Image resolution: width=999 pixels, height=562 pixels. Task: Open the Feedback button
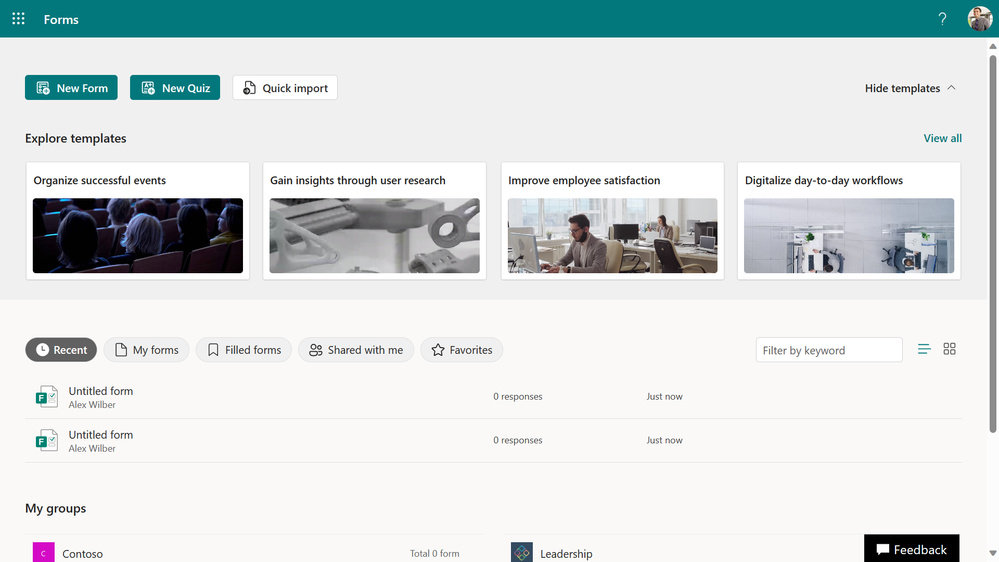pyautogui.click(x=912, y=549)
